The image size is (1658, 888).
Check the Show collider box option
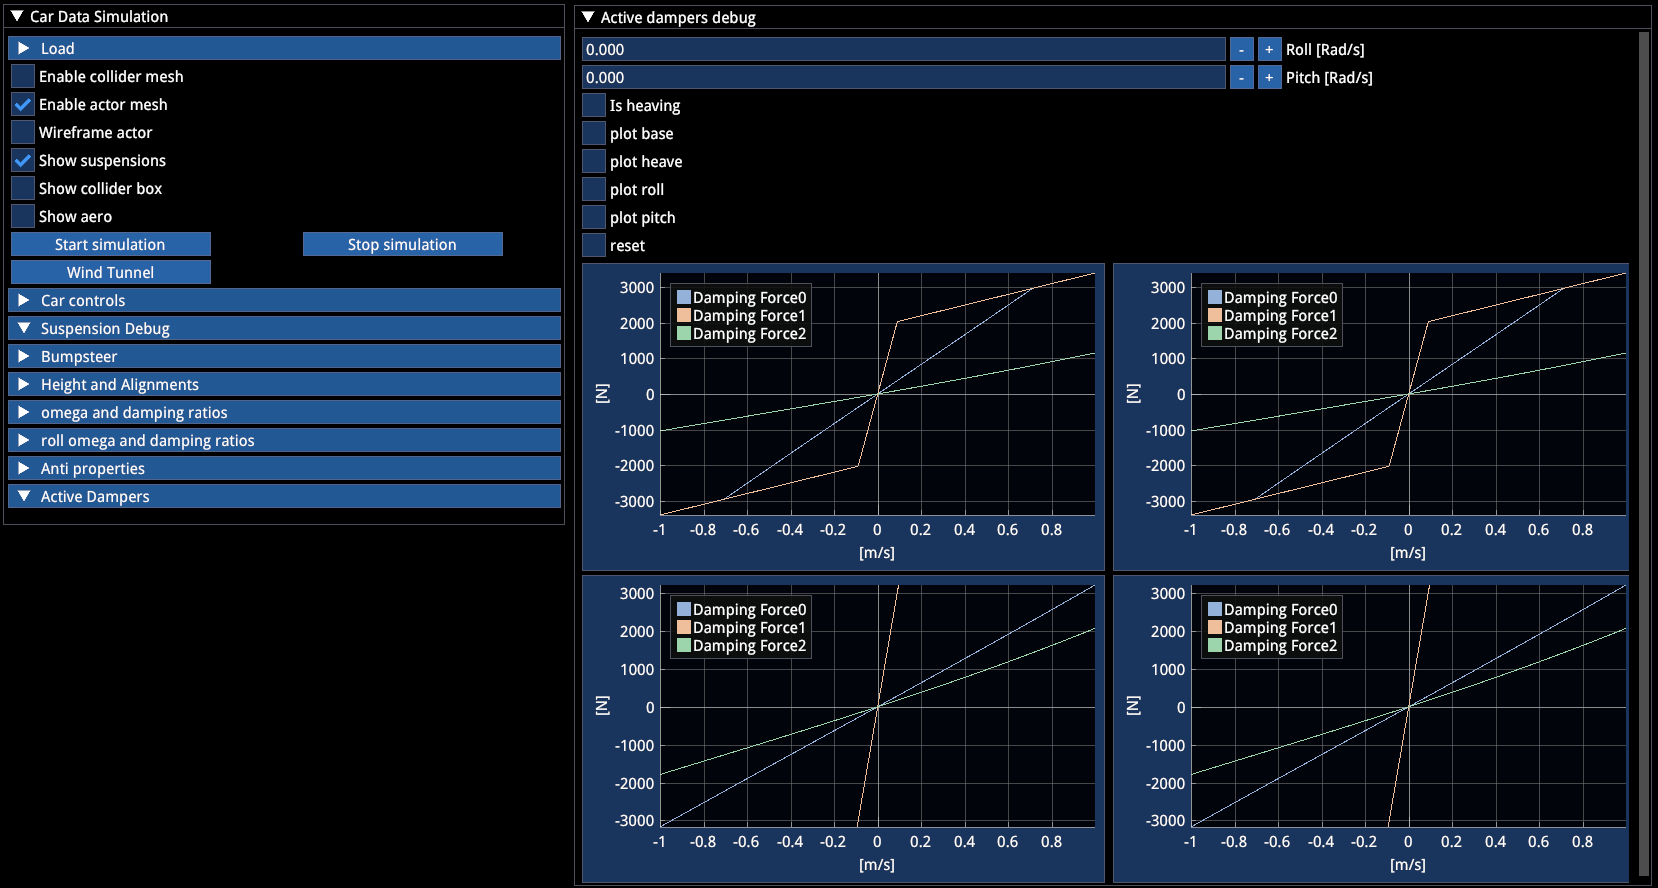click(x=23, y=188)
